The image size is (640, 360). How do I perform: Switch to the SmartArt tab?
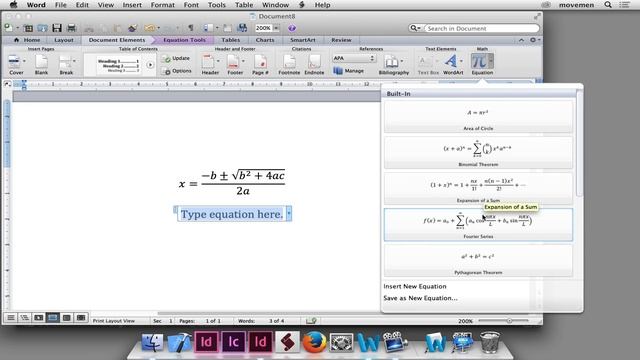tap(302, 40)
